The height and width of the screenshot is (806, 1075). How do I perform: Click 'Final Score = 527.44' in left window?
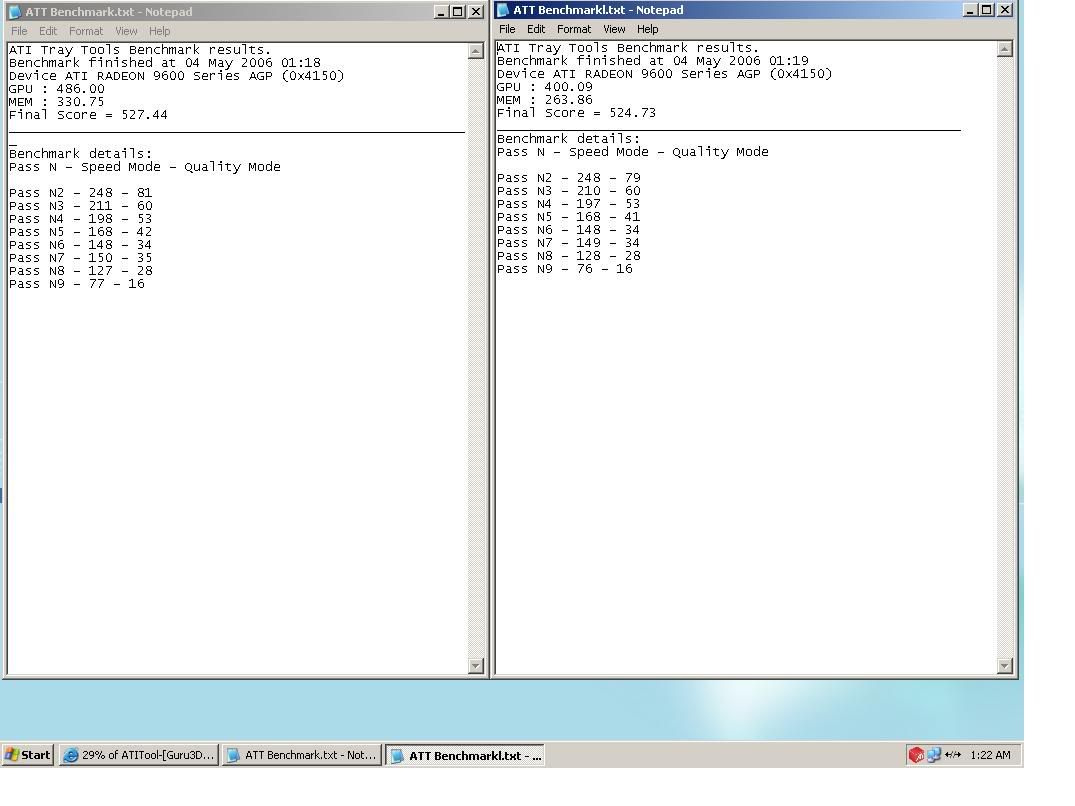tap(88, 114)
